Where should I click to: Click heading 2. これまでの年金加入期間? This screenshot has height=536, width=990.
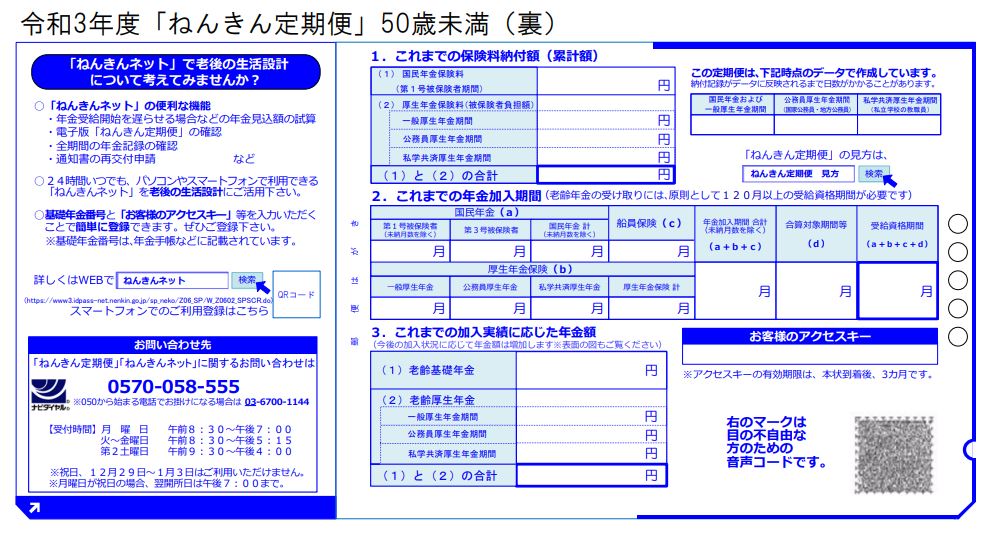[456, 196]
